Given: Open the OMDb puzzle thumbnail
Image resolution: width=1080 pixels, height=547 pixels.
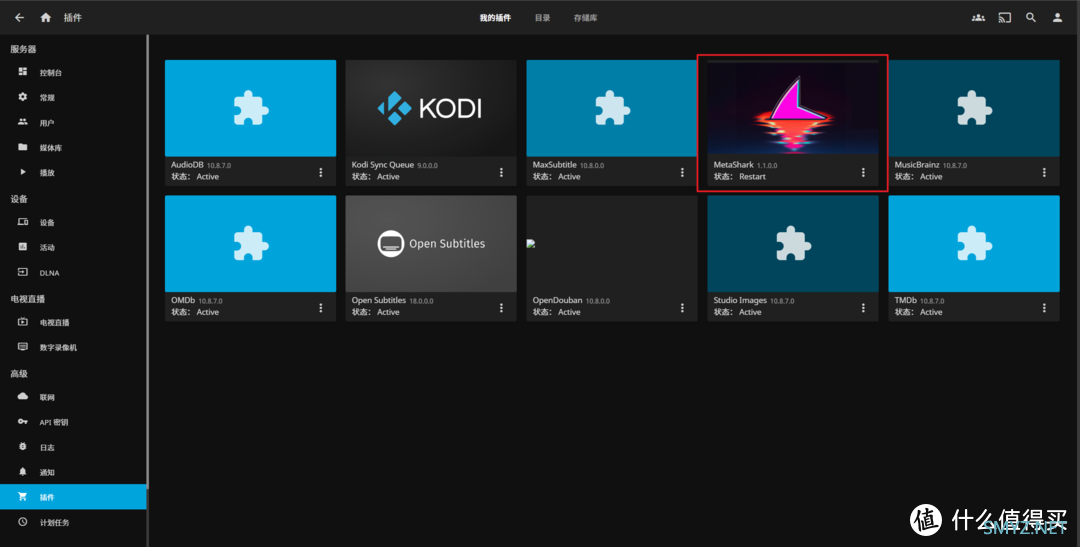Looking at the screenshot, I should pos(251,244).
